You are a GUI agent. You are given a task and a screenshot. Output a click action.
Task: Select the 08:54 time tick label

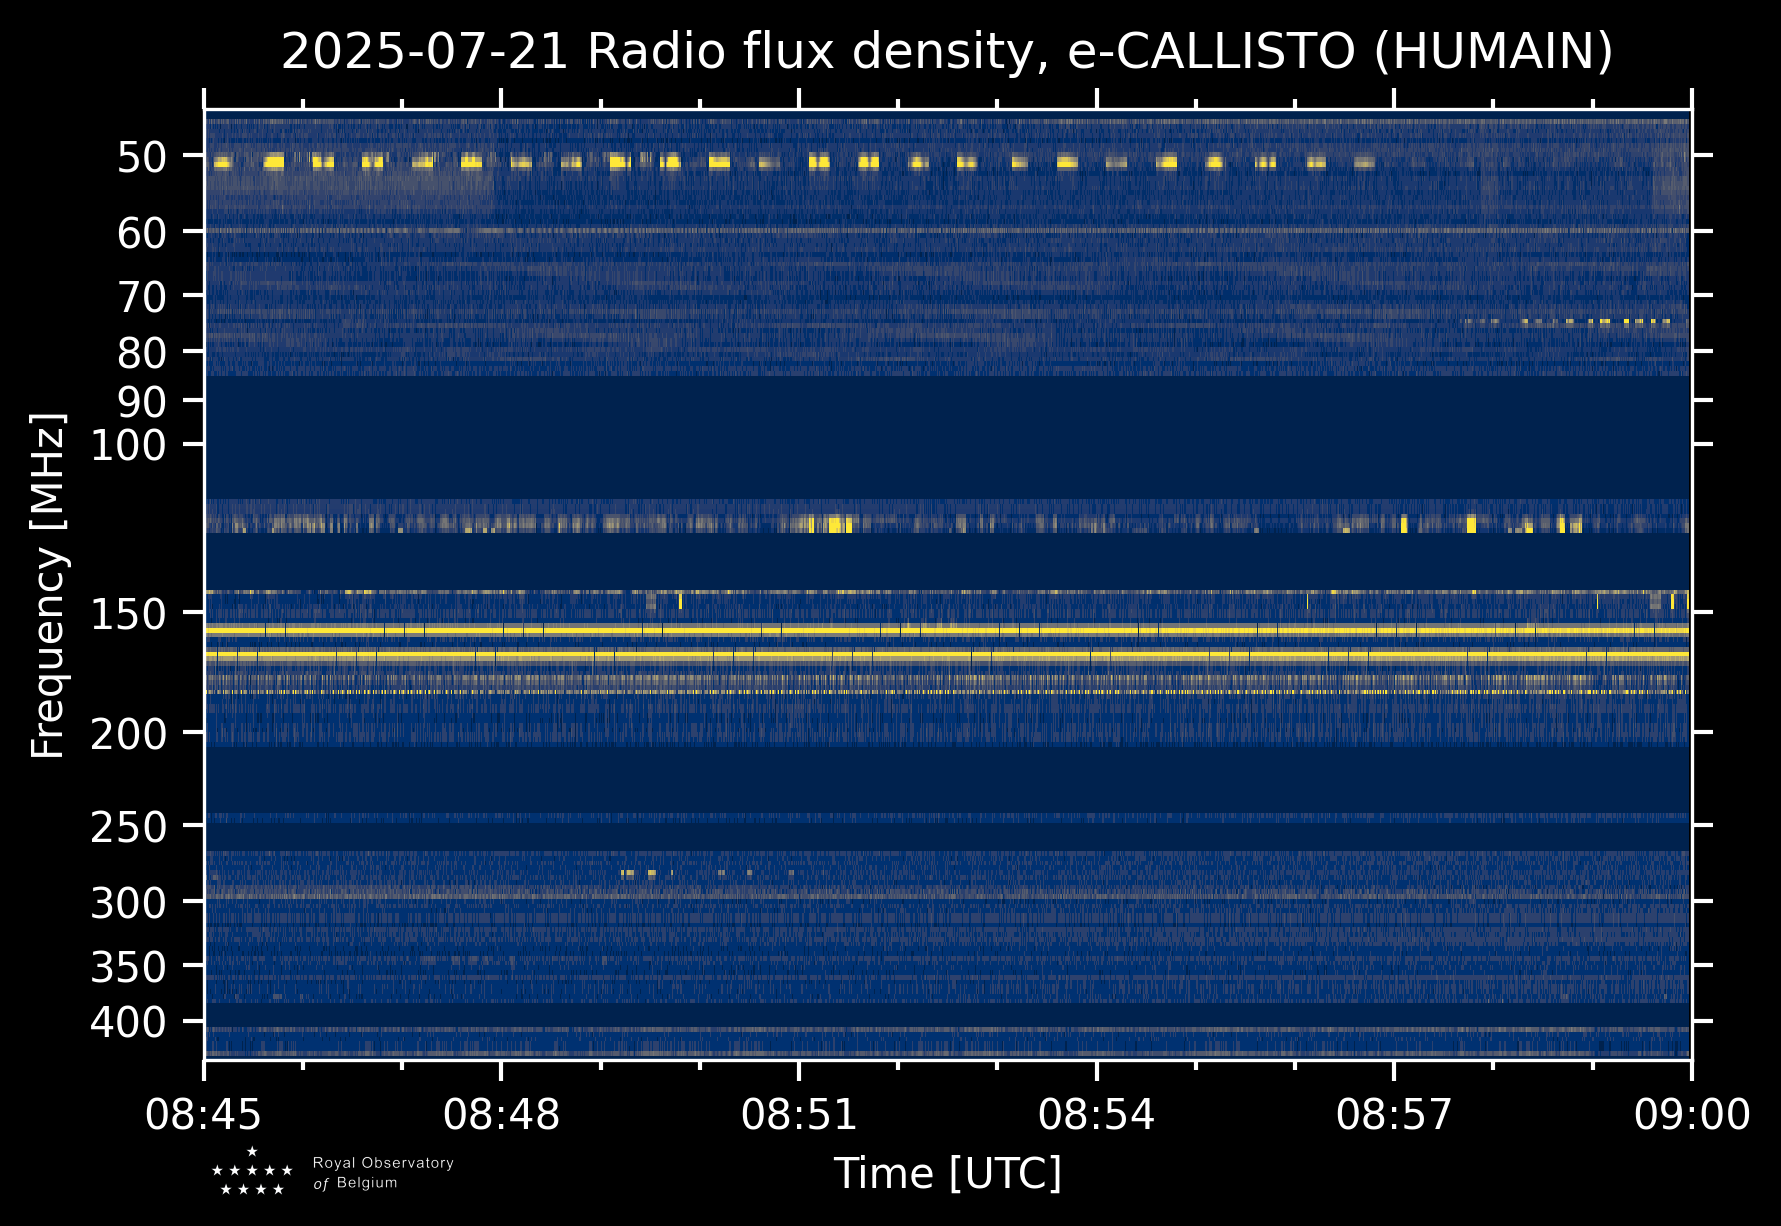pyautogui.click(x=1096, y=1115)
